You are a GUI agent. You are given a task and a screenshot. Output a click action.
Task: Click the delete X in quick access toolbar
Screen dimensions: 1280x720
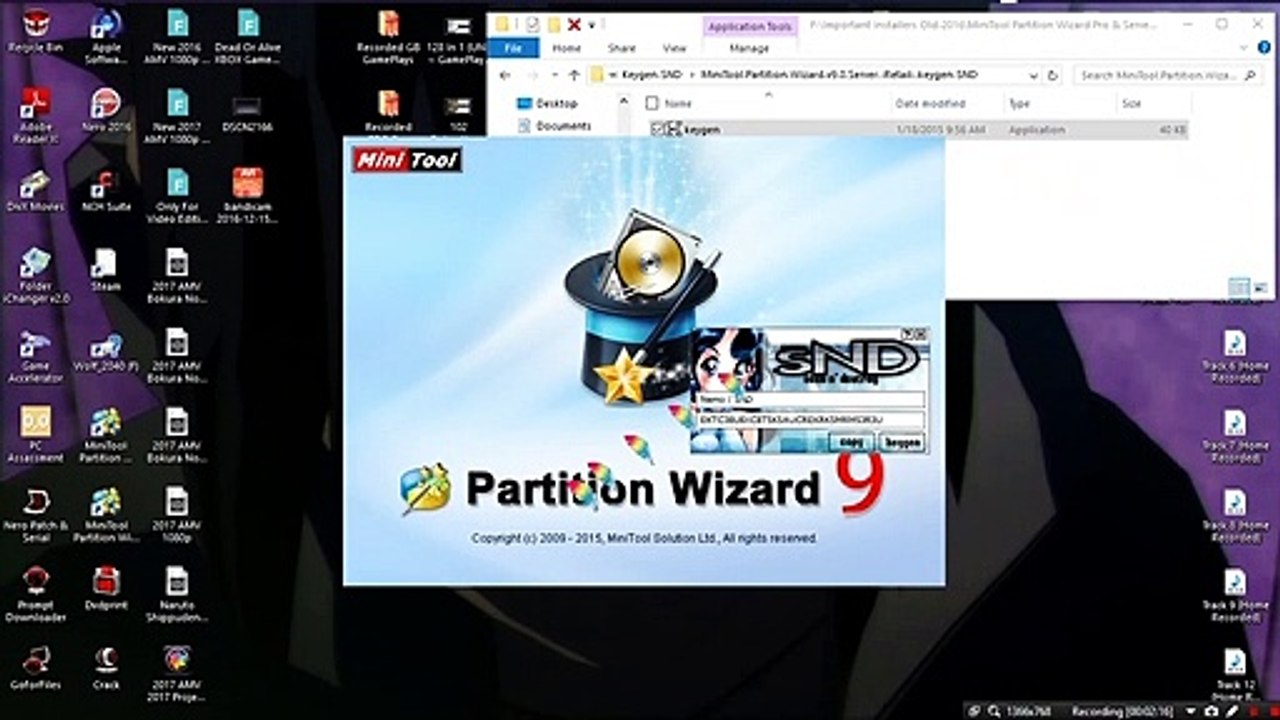(x=573, y=24)
